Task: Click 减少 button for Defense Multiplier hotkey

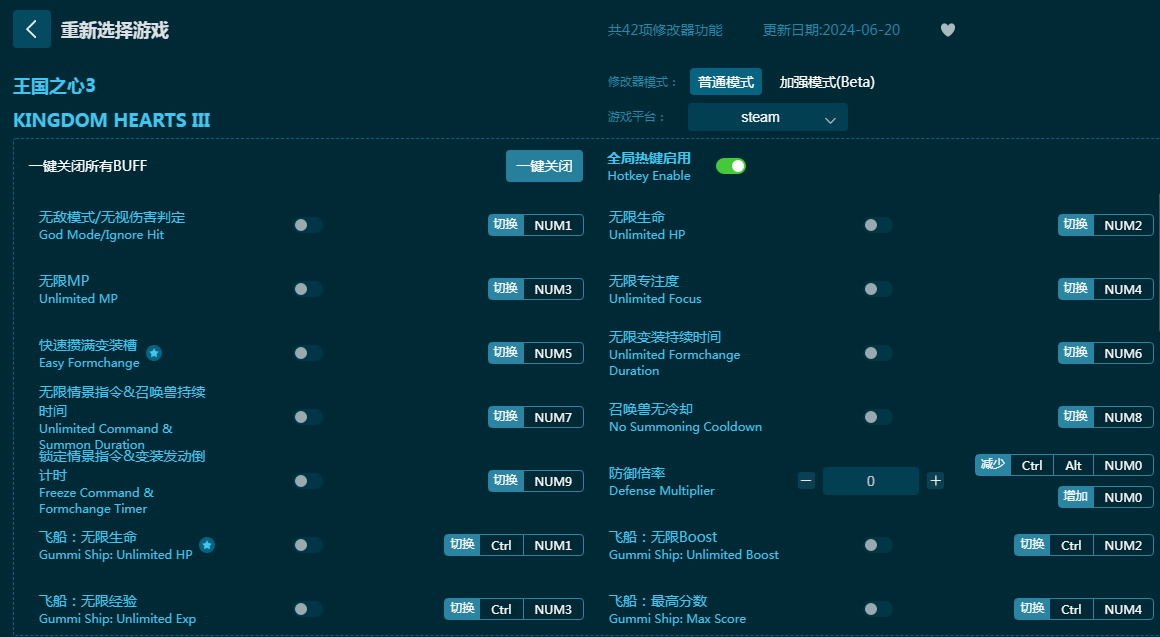Action: tap(993, 465)
